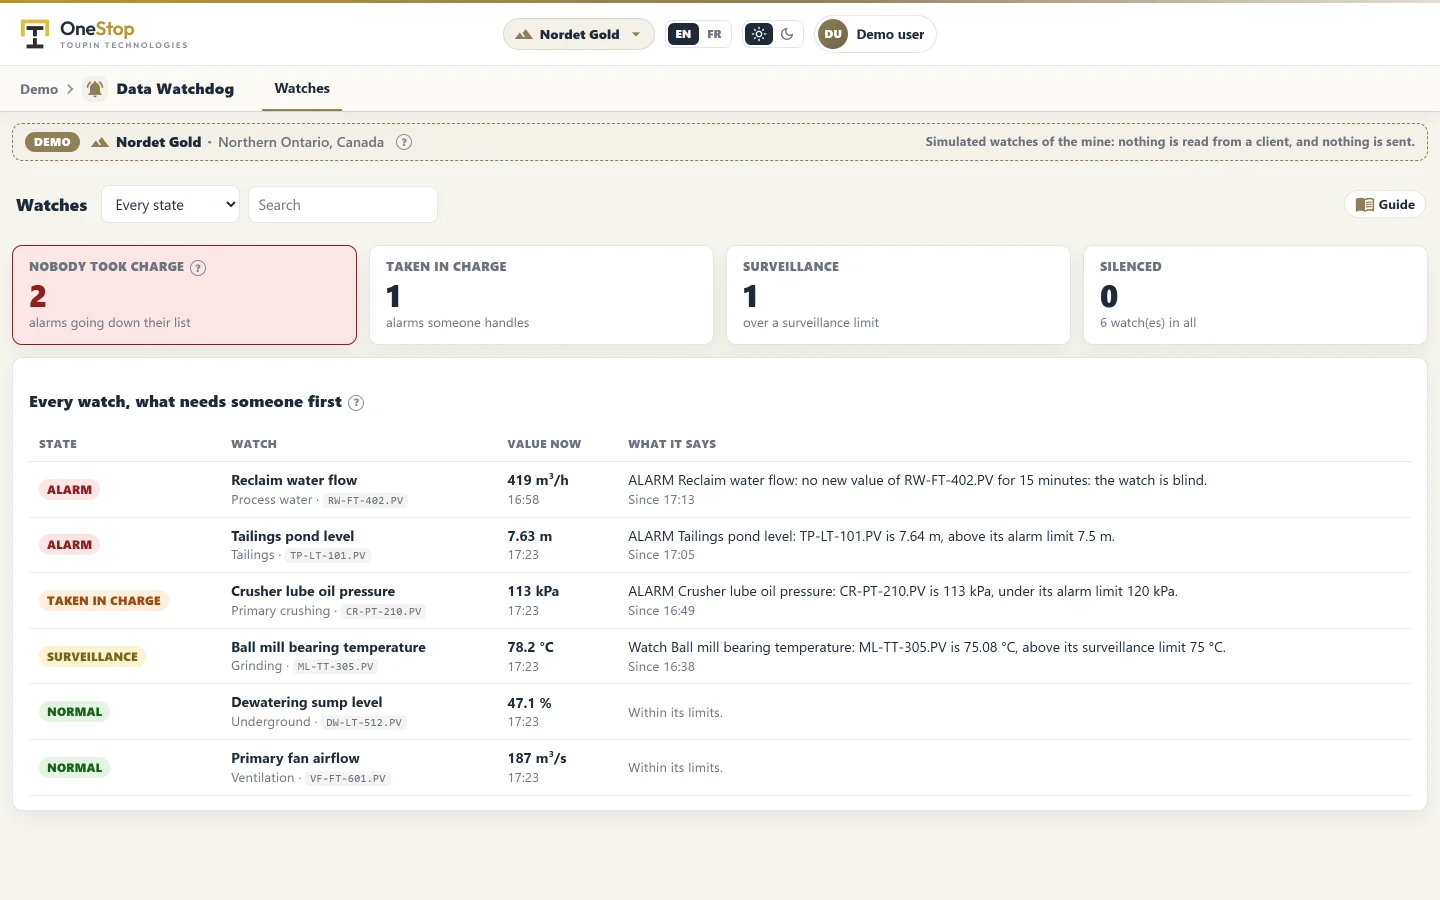Click the DU user avatar
Image resolution: width=1440 pixels, height=900 pixels.
tap(833, 34)
